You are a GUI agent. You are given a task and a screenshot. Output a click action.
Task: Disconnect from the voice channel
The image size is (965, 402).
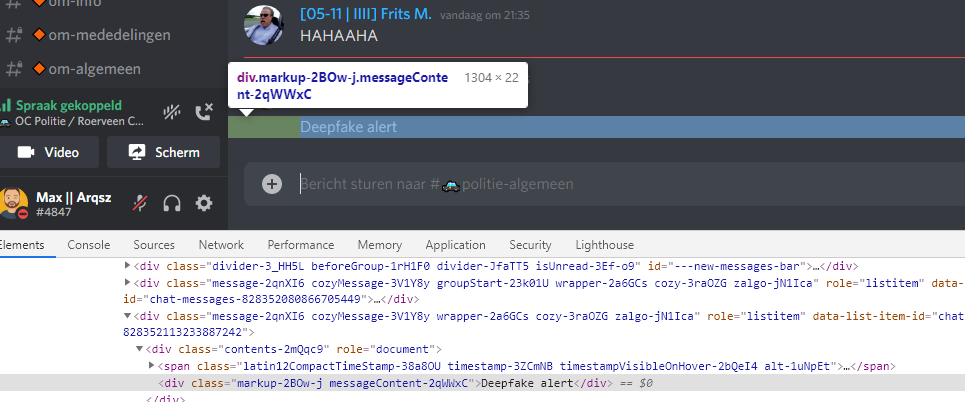(x=204, y=113)
